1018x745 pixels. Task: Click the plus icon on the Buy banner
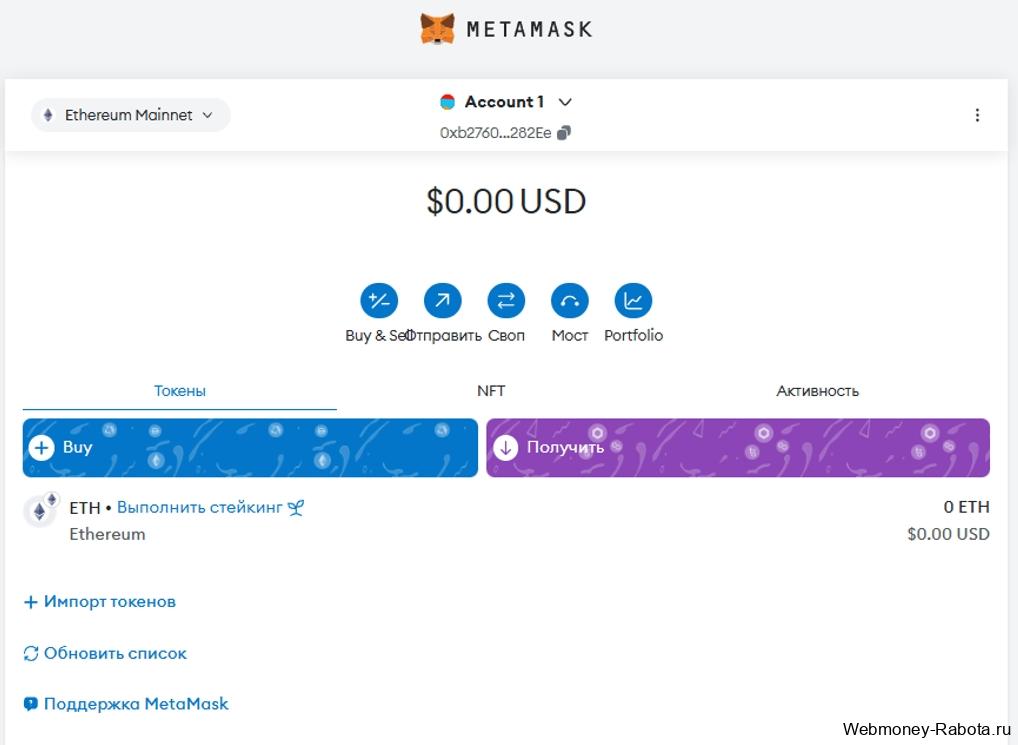(x=42, y=448)
